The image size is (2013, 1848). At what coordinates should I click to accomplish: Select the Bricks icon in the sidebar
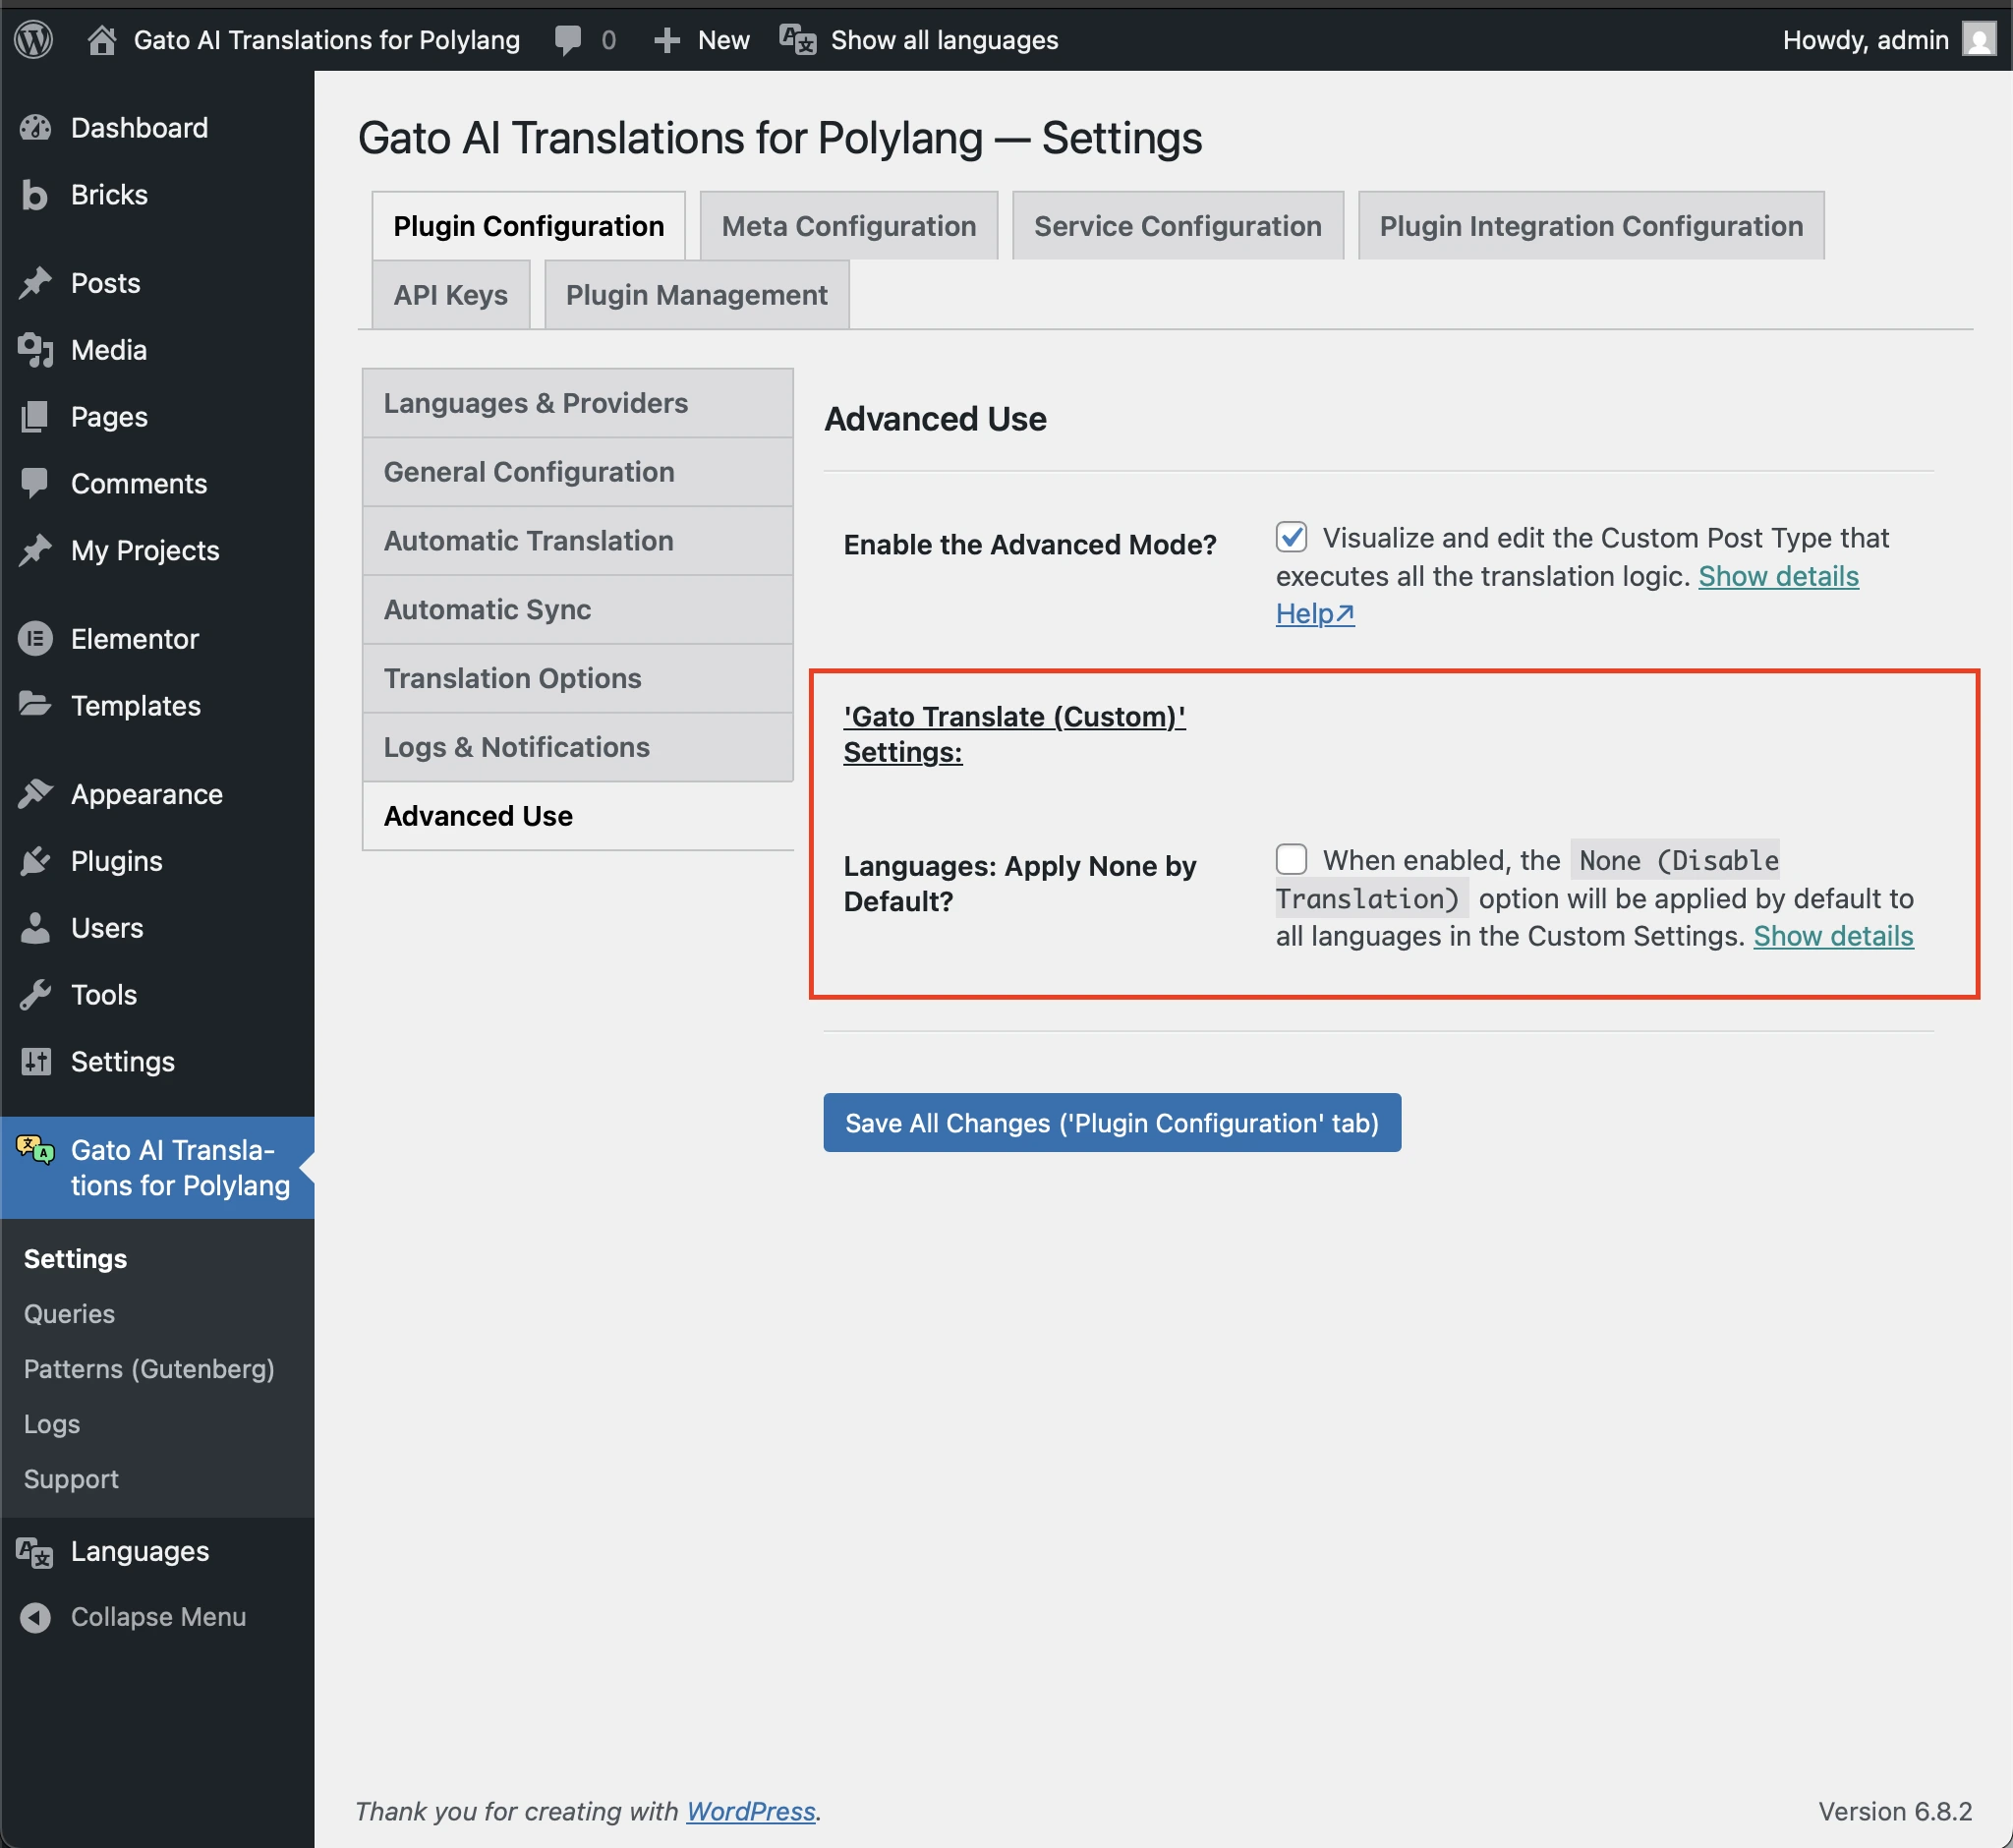[36, 194]
